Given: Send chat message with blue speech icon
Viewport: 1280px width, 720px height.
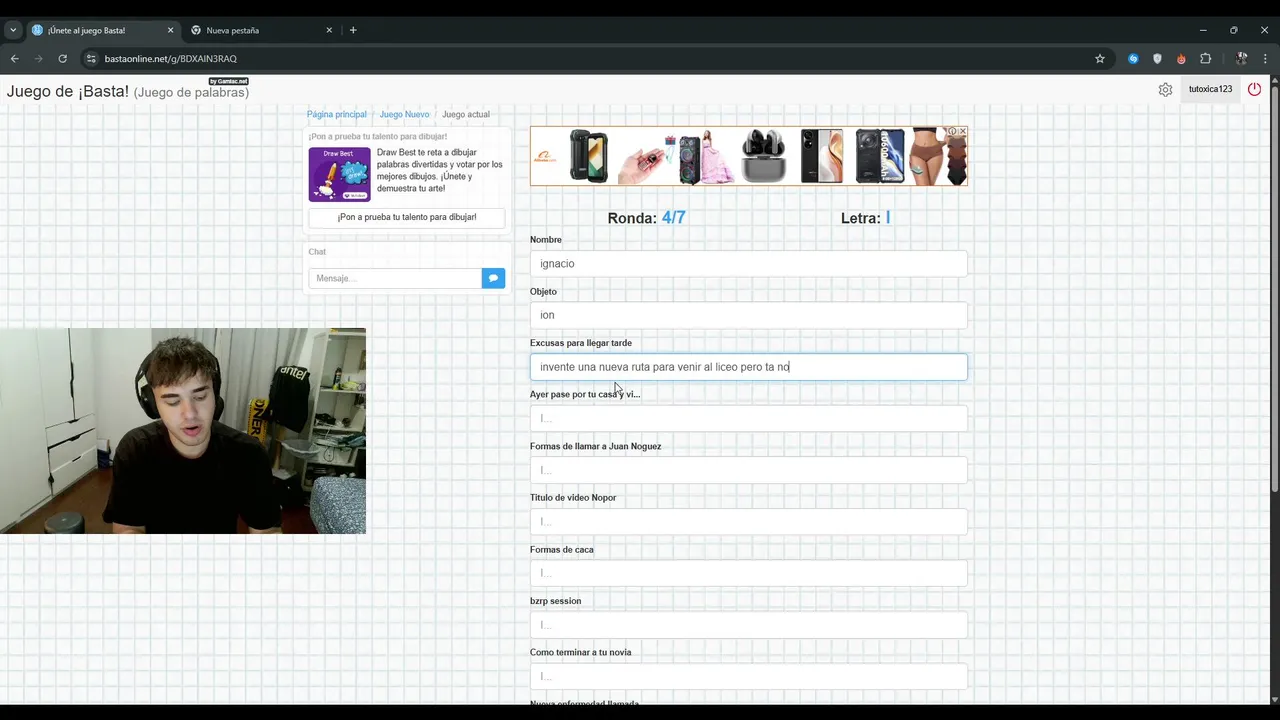Looking at the screenshot, I should point(493,278).
